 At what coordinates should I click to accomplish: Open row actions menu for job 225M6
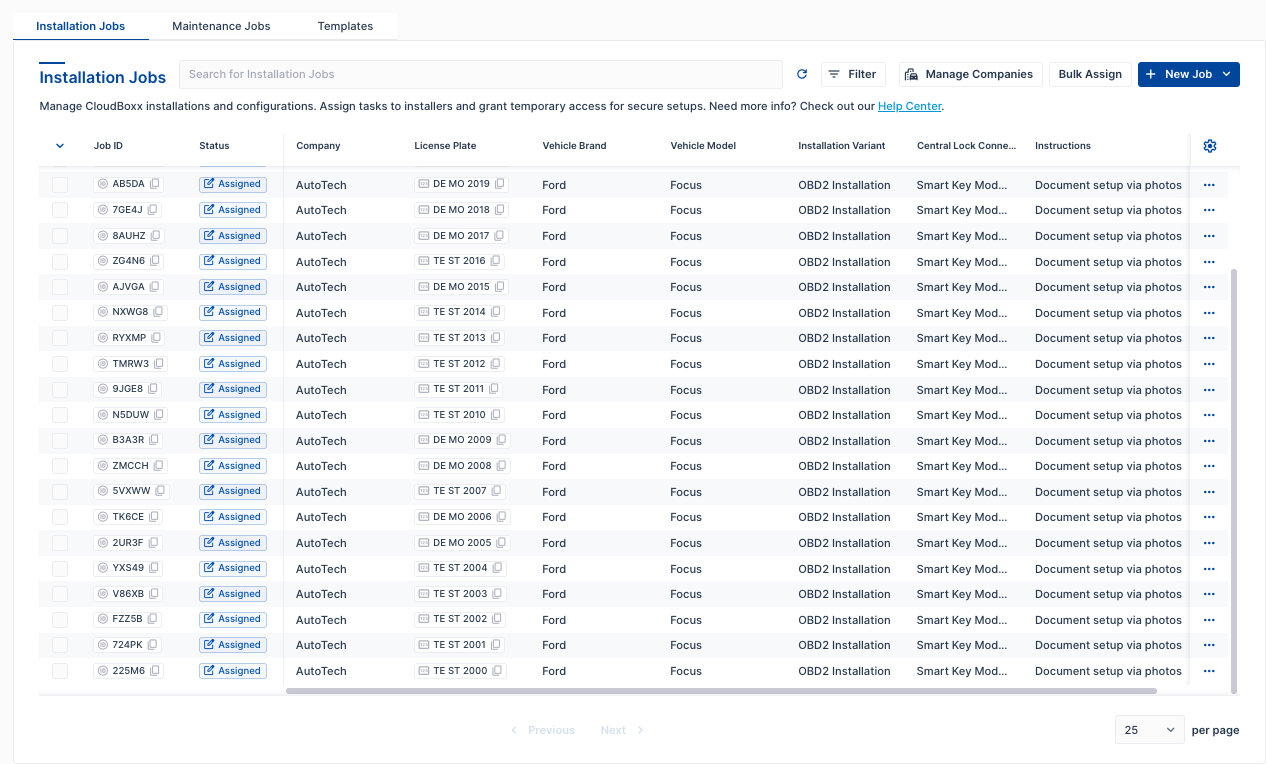tap(1209, 671)
